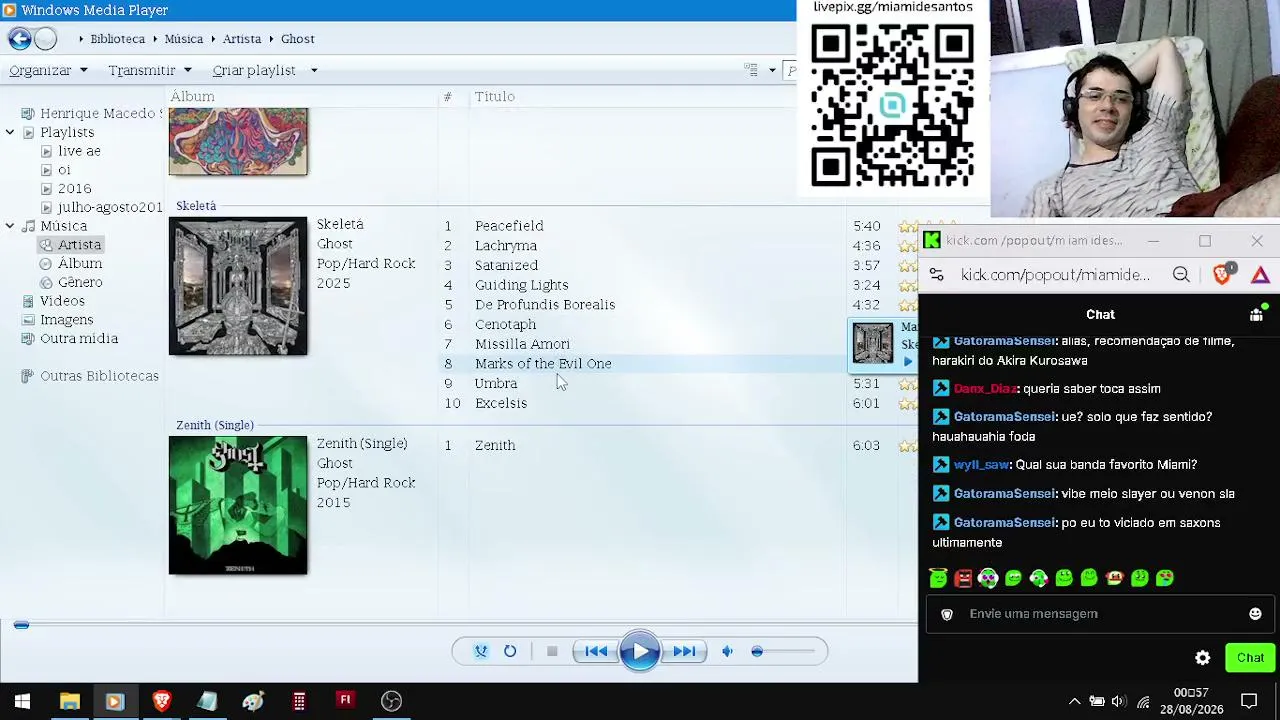
Task: Select the Skeletá album cover
Action: [238, 286]
